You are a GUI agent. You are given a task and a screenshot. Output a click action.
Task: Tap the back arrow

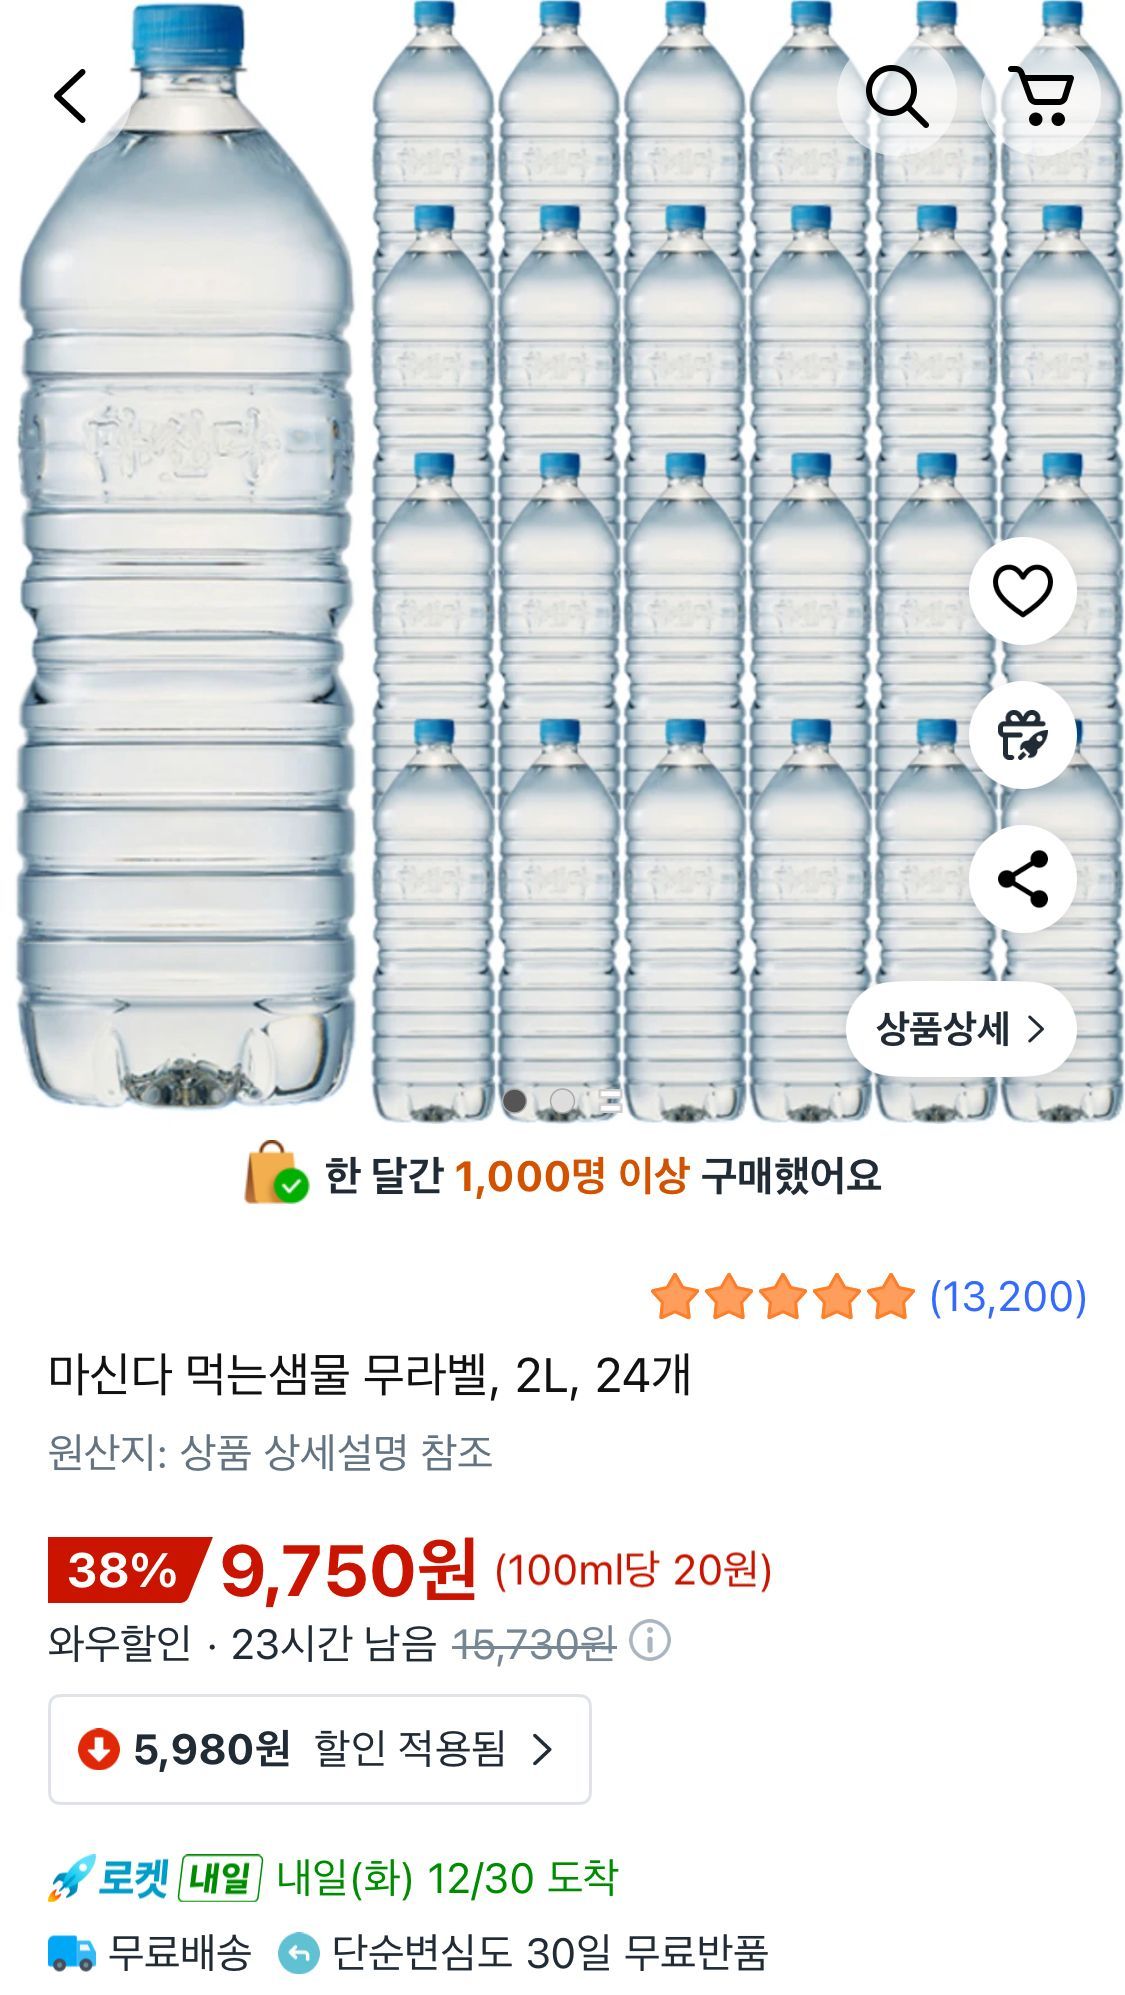70,96
